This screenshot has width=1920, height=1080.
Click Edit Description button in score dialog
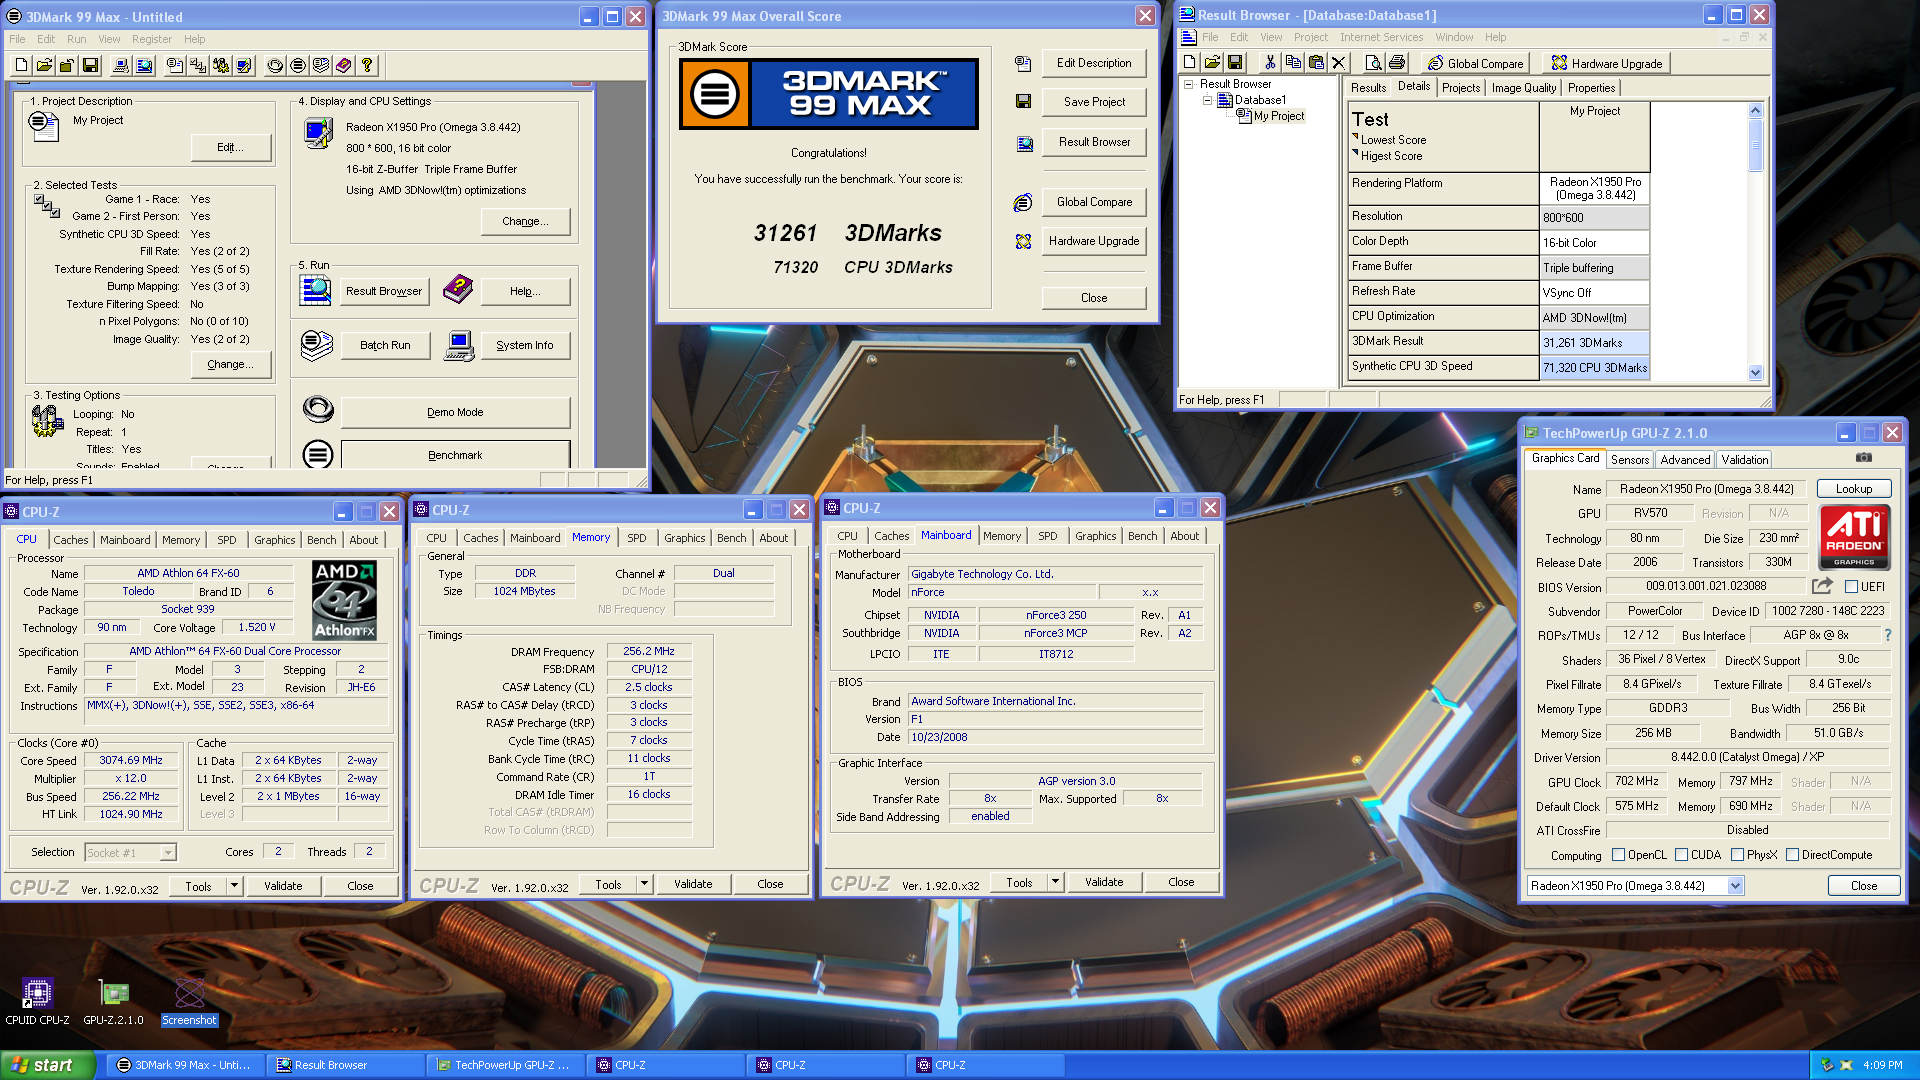tap(1094, 63)
